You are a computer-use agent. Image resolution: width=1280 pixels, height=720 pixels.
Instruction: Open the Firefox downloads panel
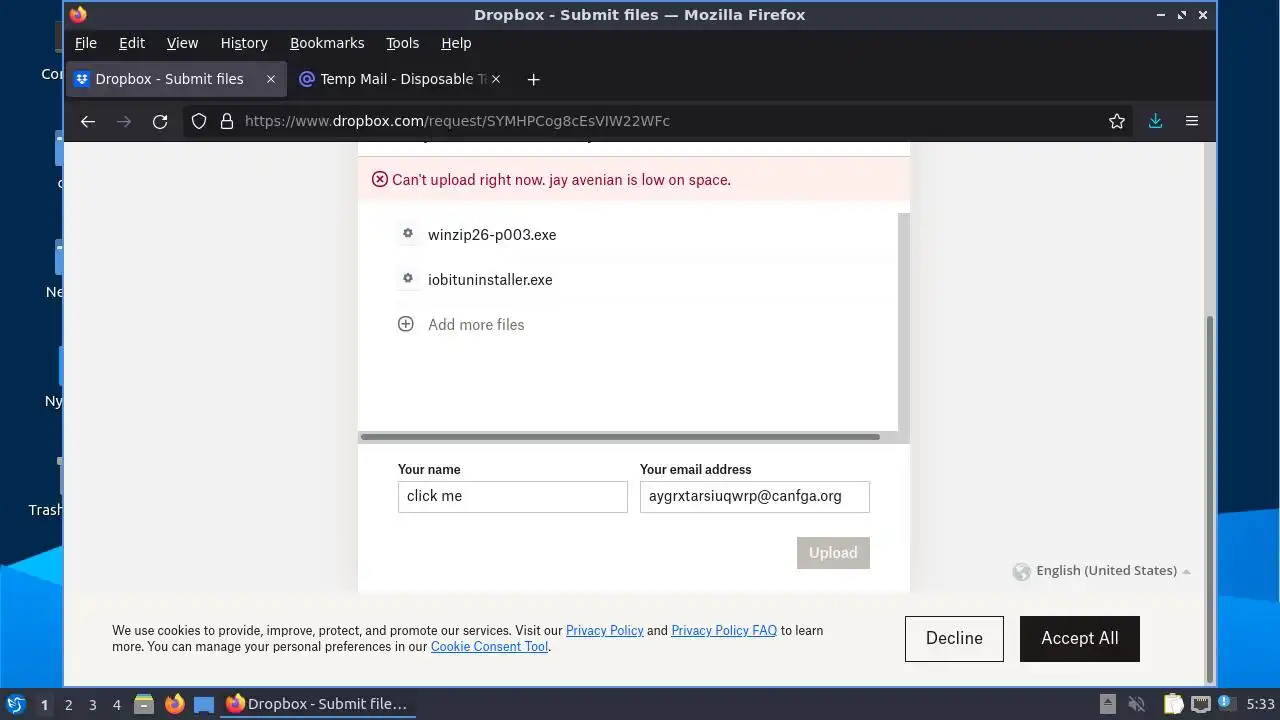[x=1155, y=121]
